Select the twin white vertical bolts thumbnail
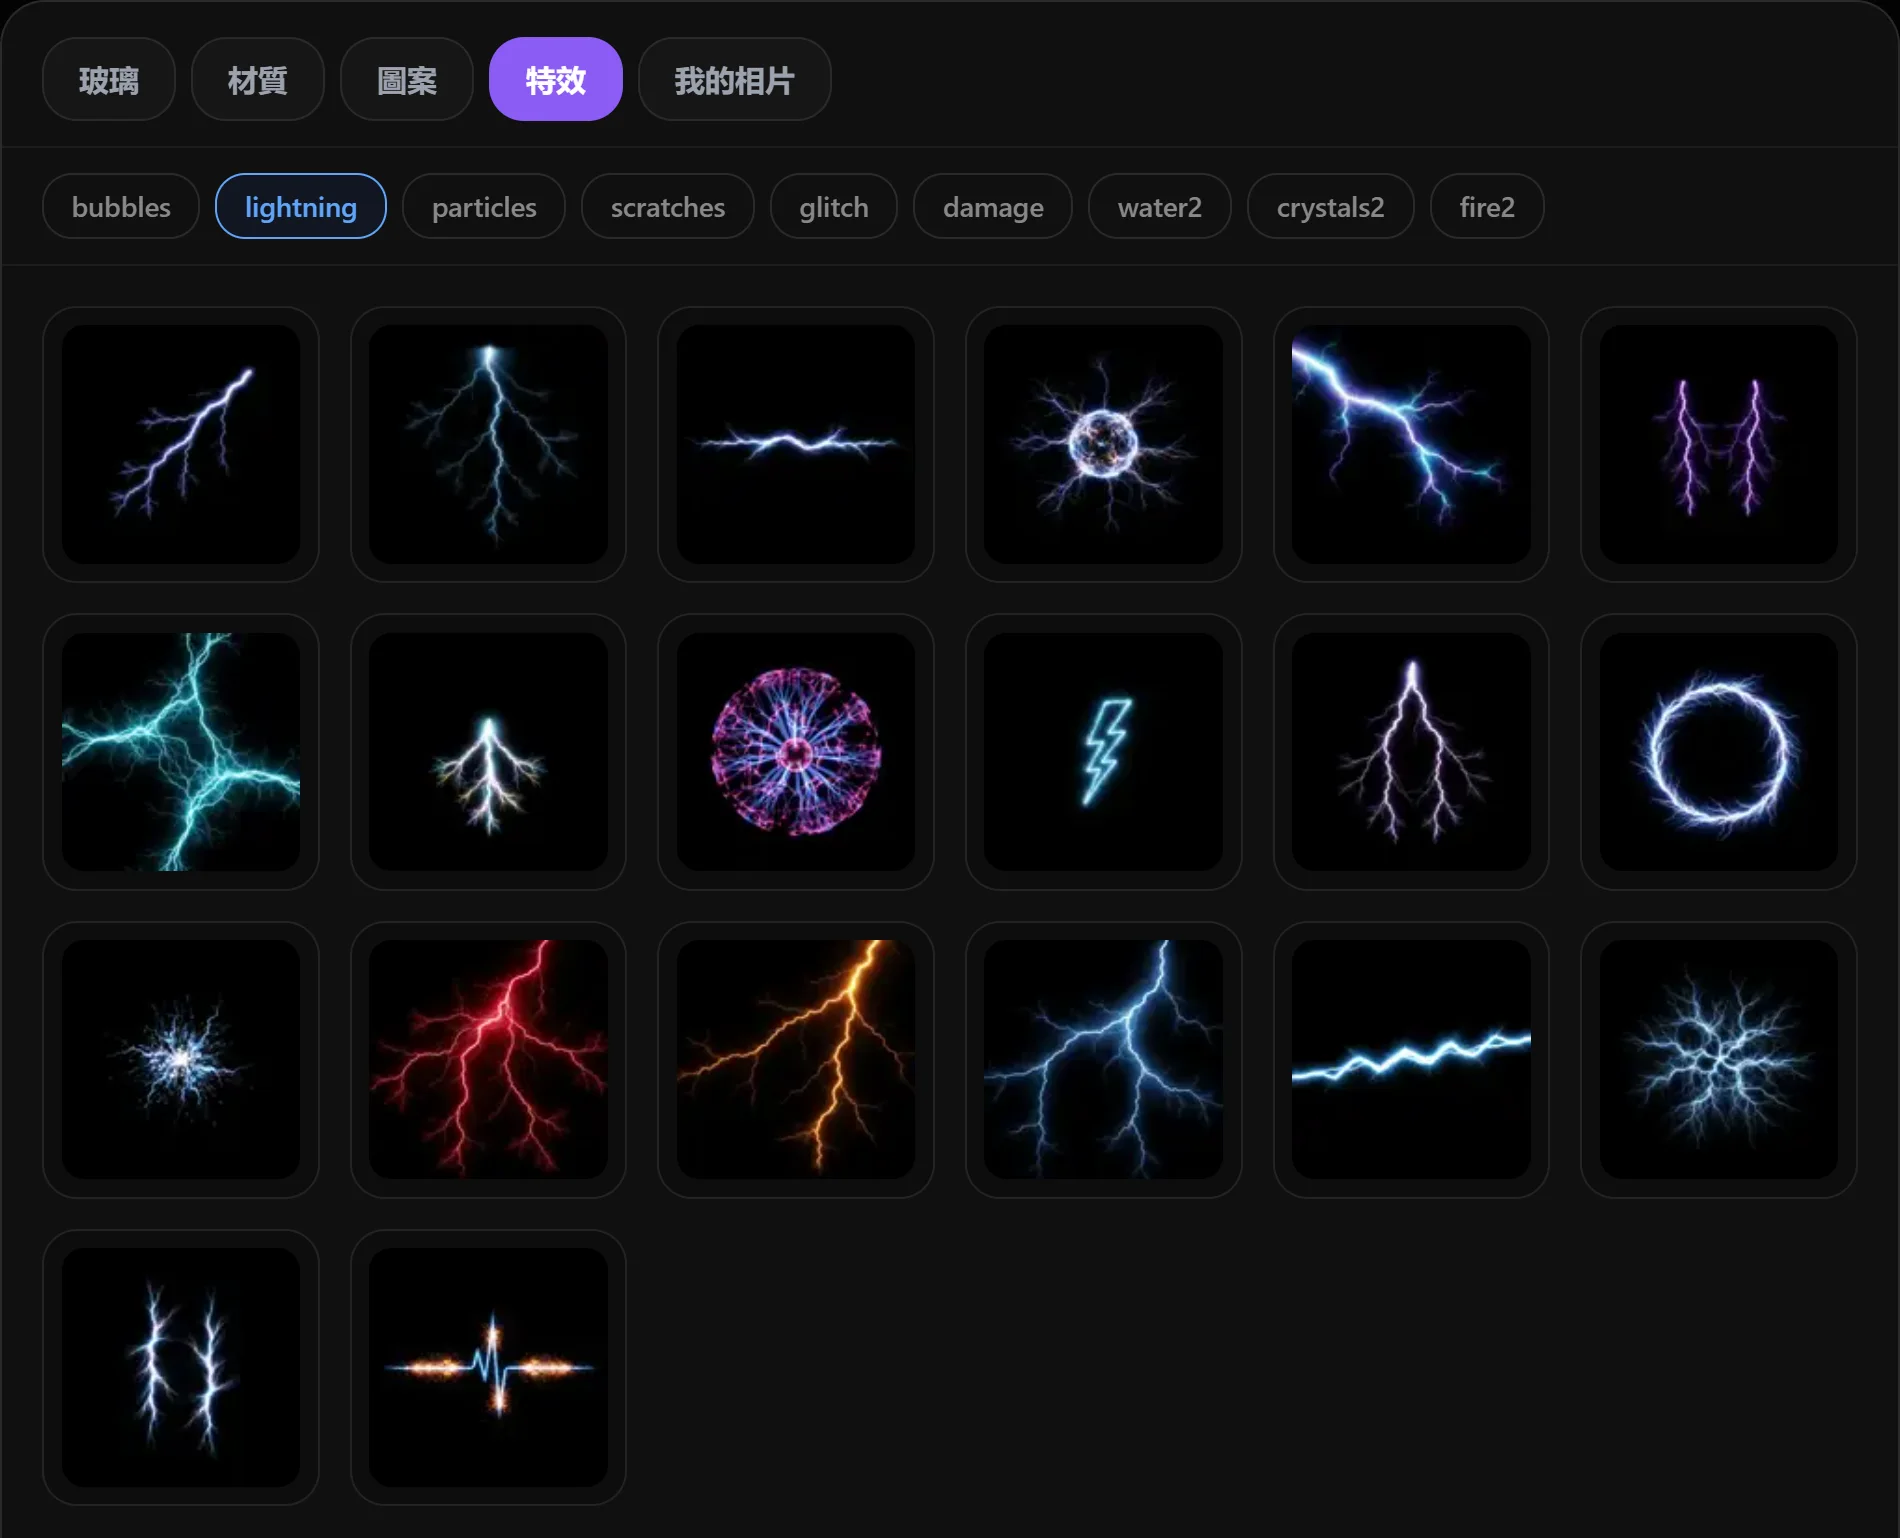The image size is (1900, 1538). tap(181, 1367)
